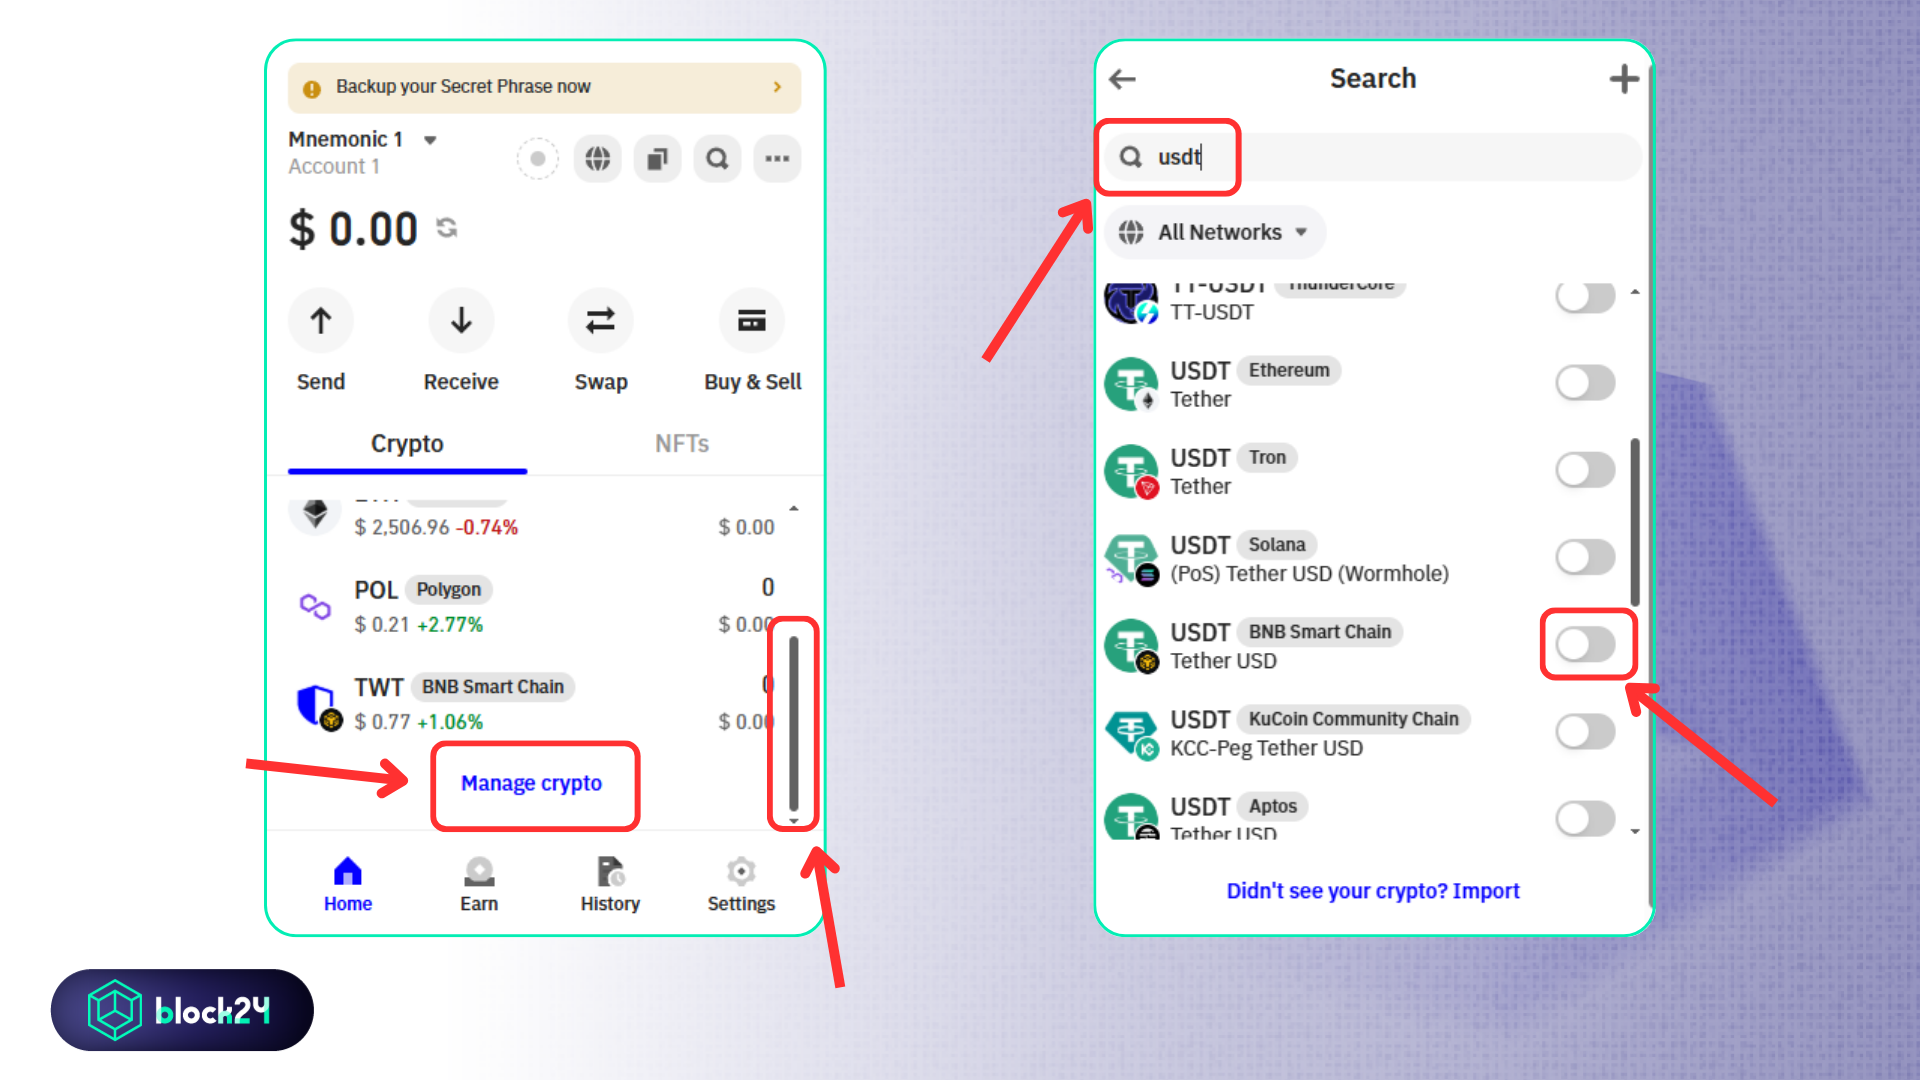Click the warning icon on backup banner

point(312,89)
